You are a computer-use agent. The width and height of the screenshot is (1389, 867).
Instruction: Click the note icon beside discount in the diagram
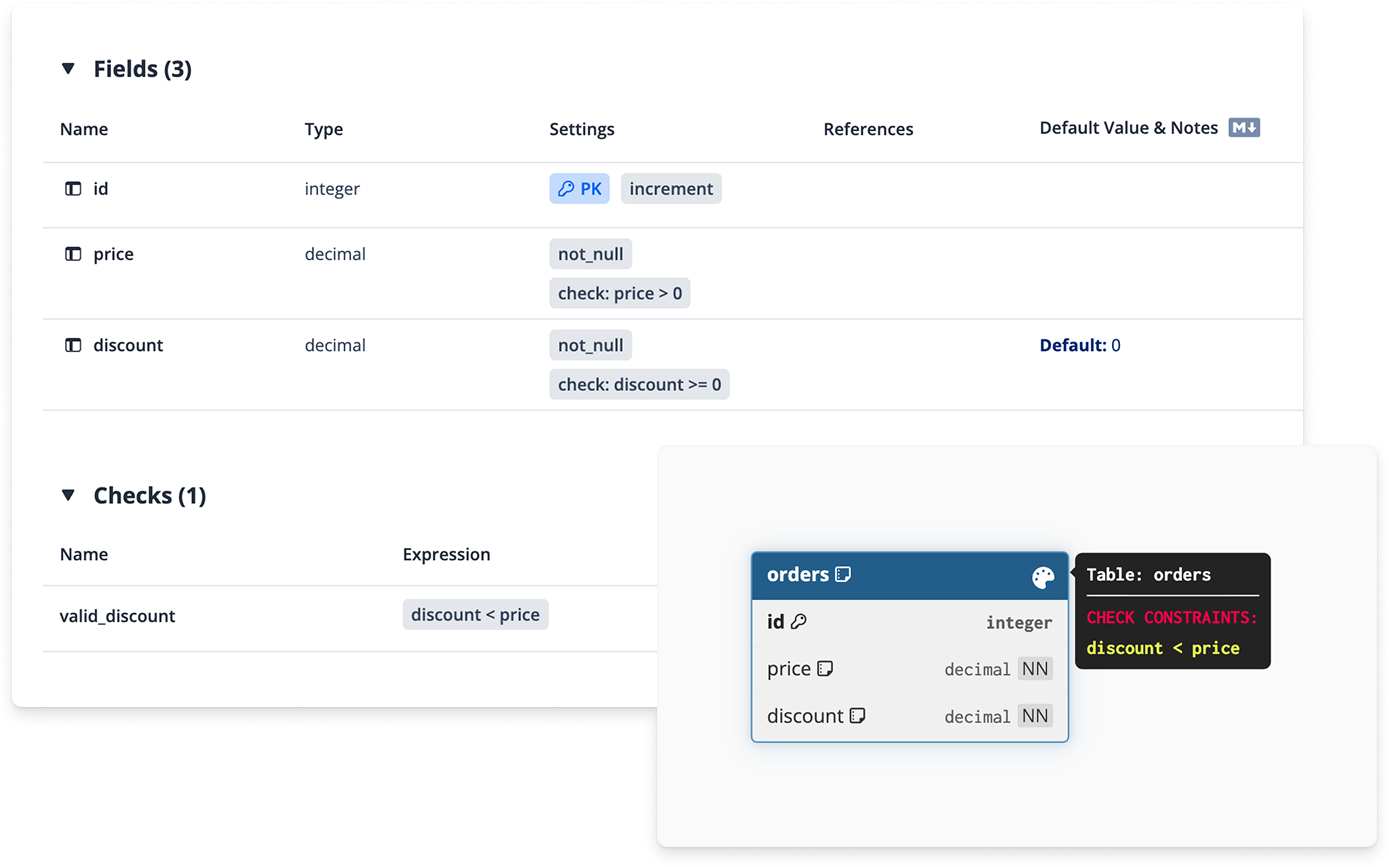coord(858,715)
